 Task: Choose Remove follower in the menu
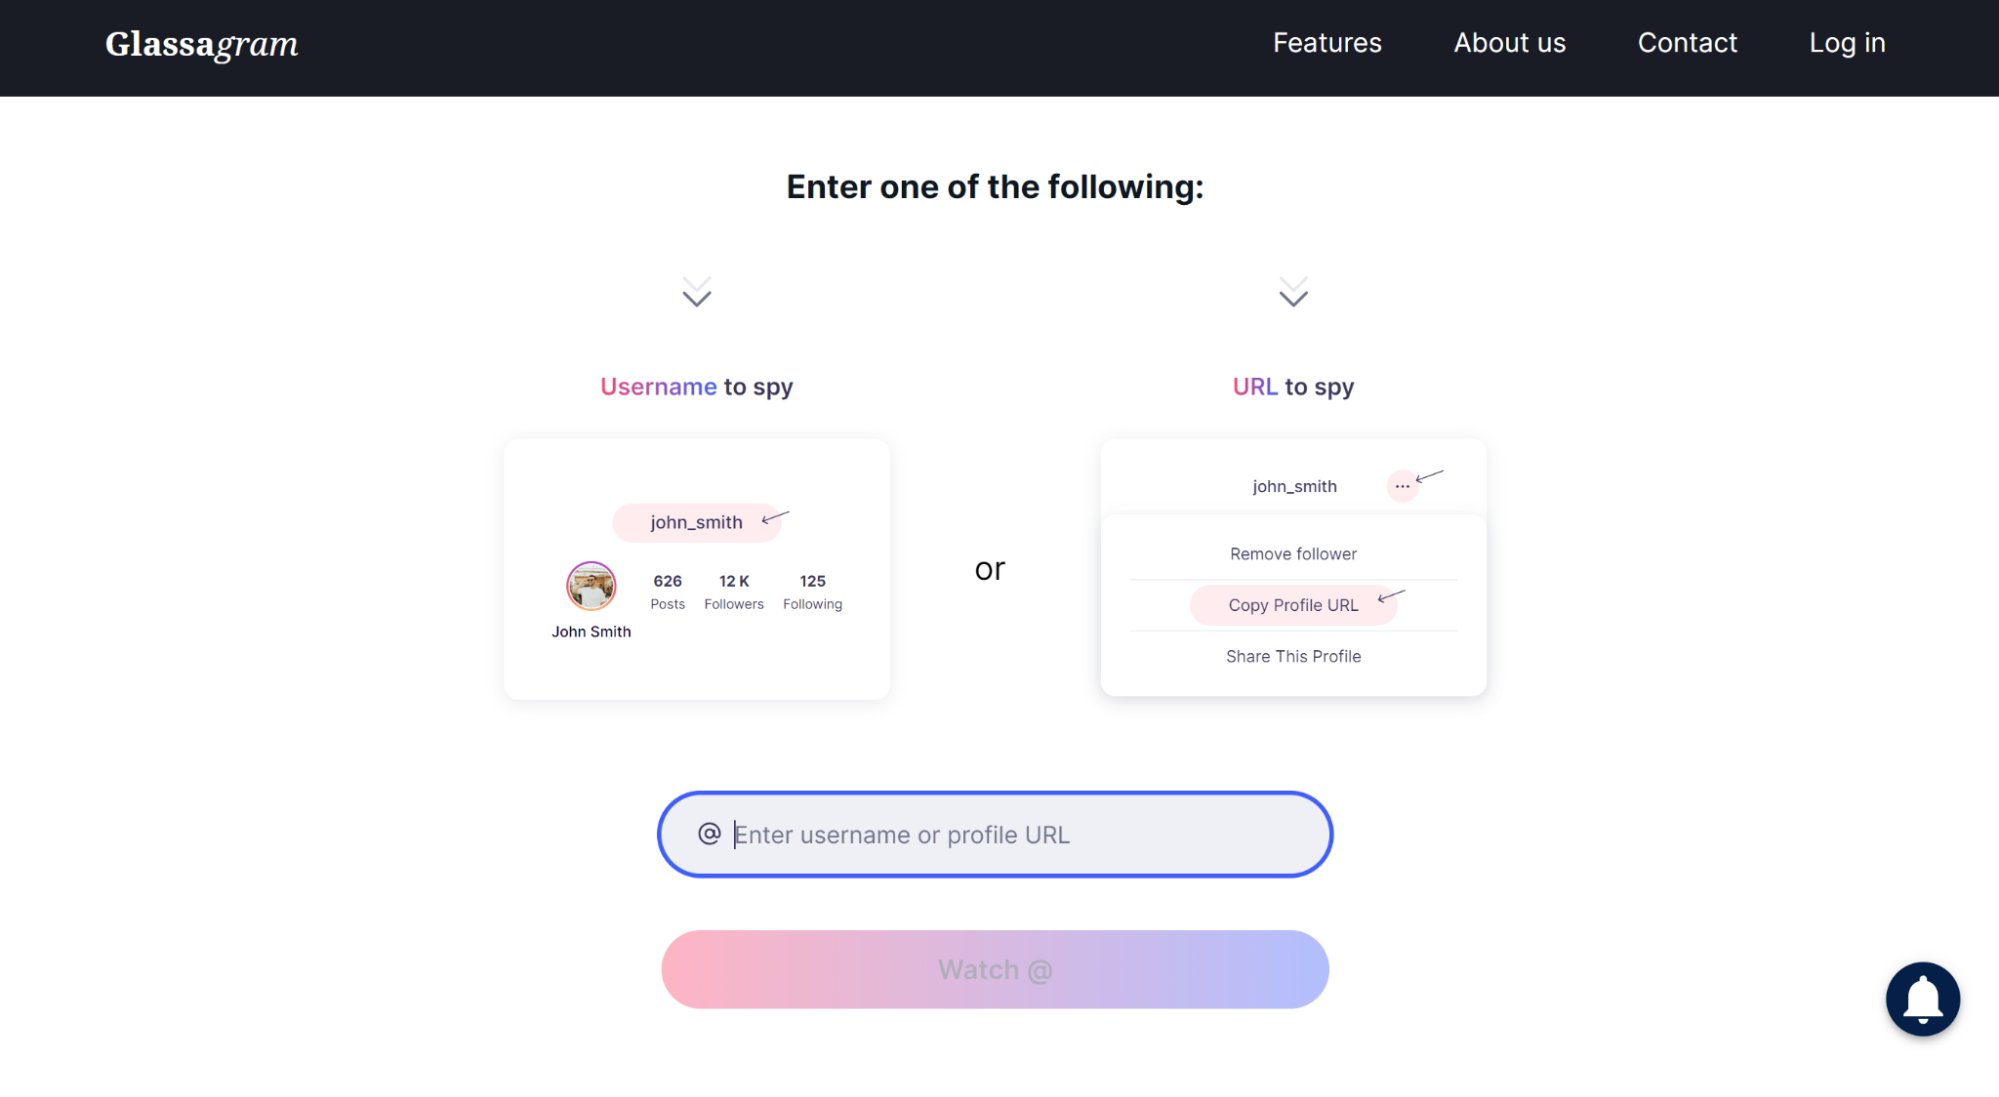click(x=1292, y=554)
